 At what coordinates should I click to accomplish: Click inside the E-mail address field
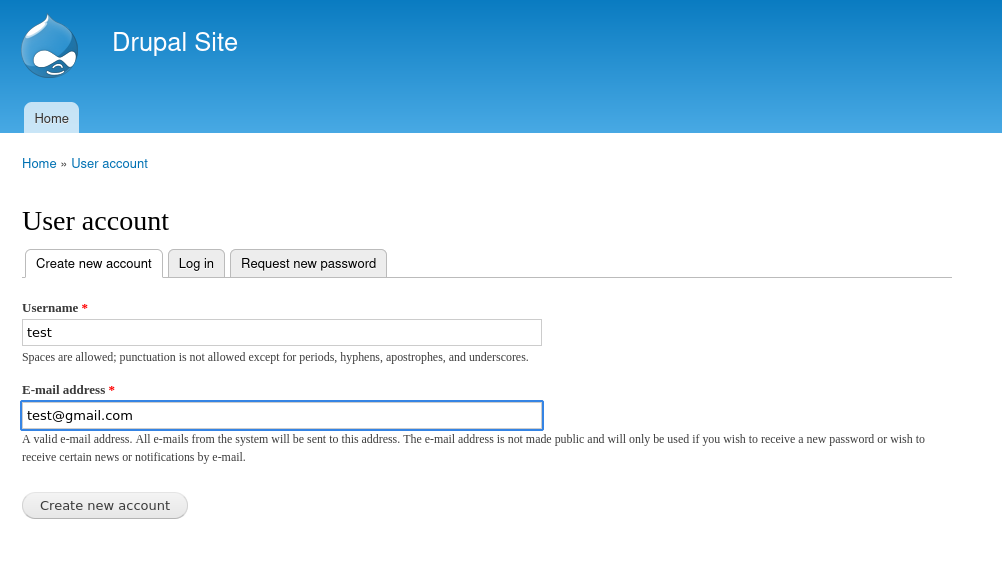coord(282,415)
